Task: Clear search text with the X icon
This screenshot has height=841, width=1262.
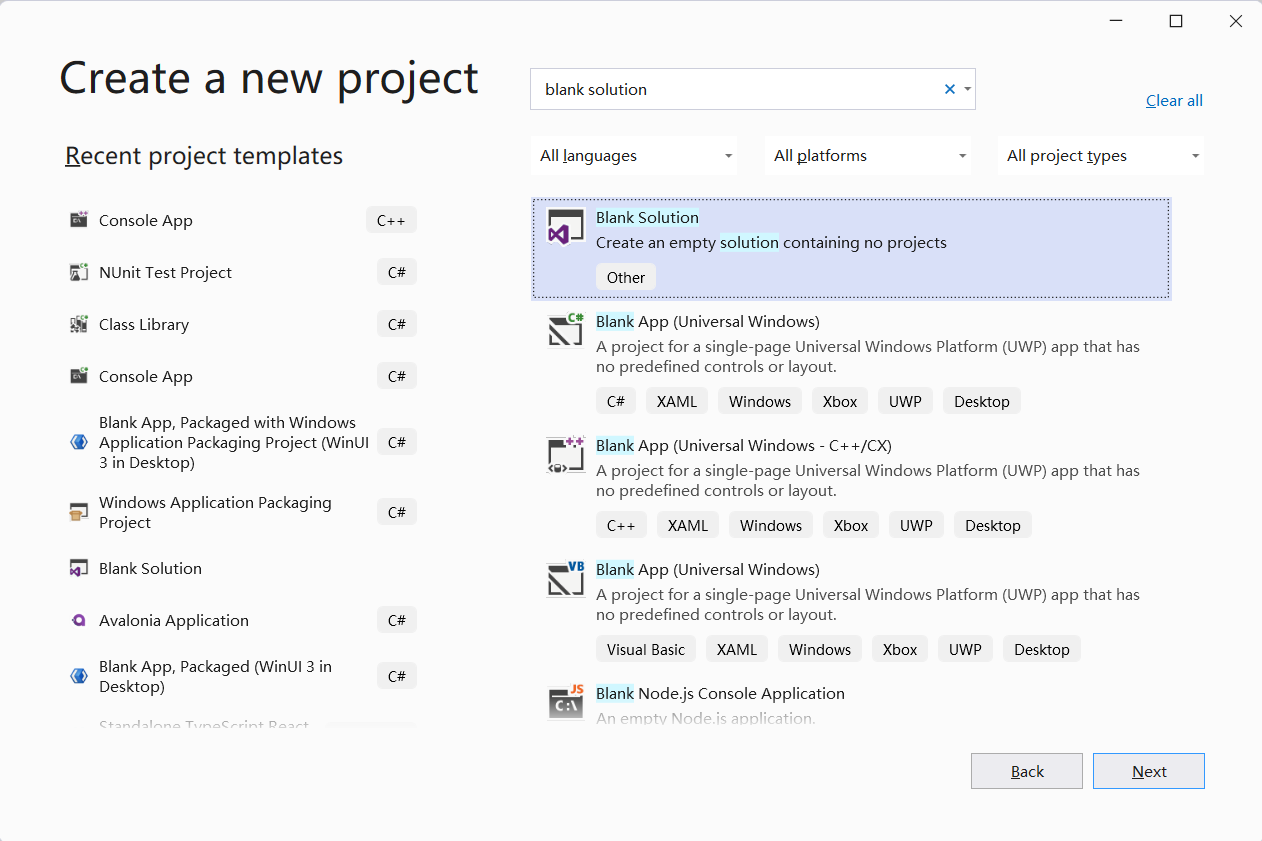Action: click(x=950, y=89)
